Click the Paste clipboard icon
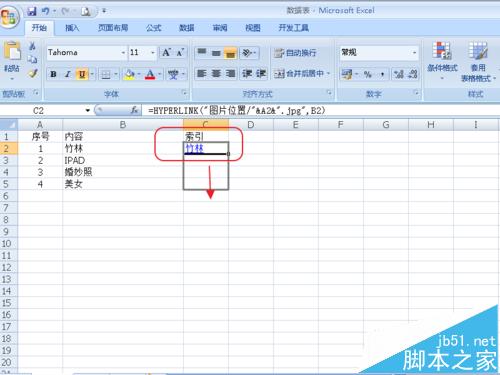500x375 pixels. coord(12,51)
